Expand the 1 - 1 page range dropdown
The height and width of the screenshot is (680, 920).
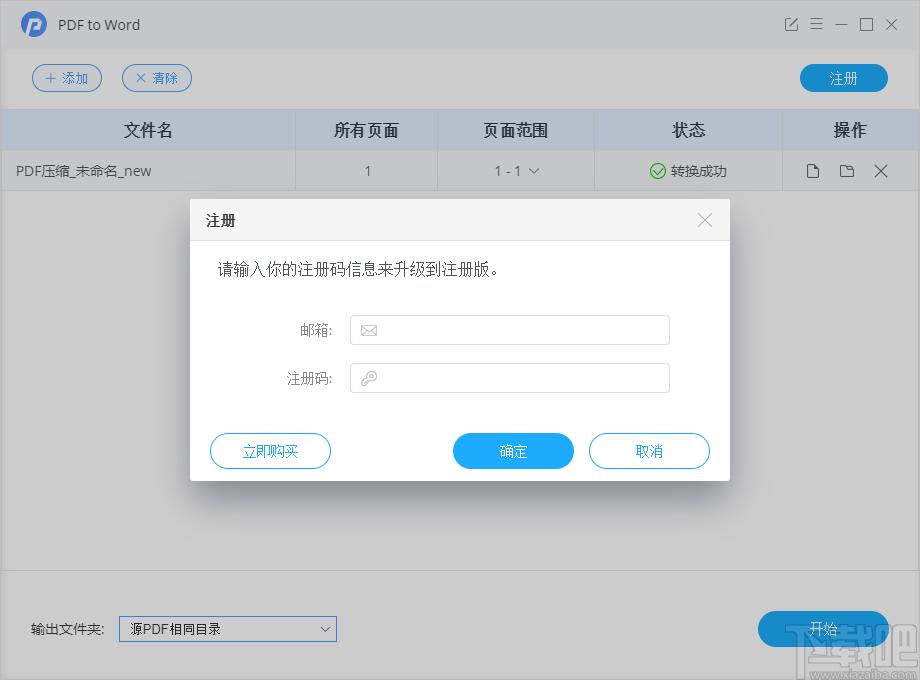pos(516,171)
